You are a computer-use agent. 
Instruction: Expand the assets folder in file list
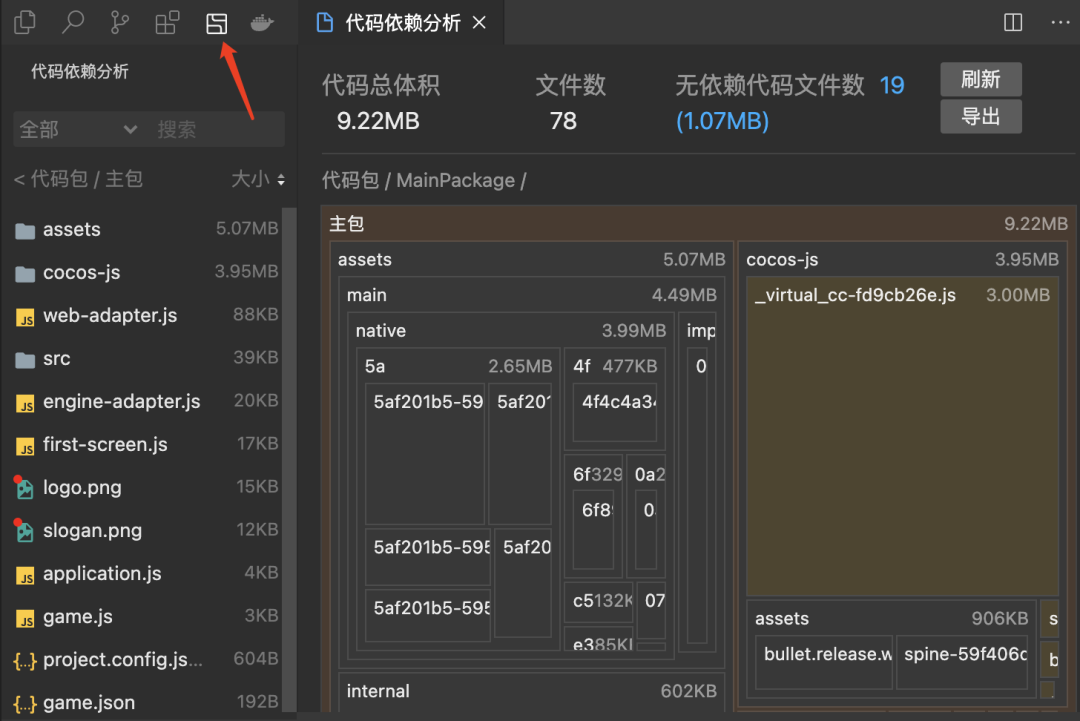(x=147, y=229)
